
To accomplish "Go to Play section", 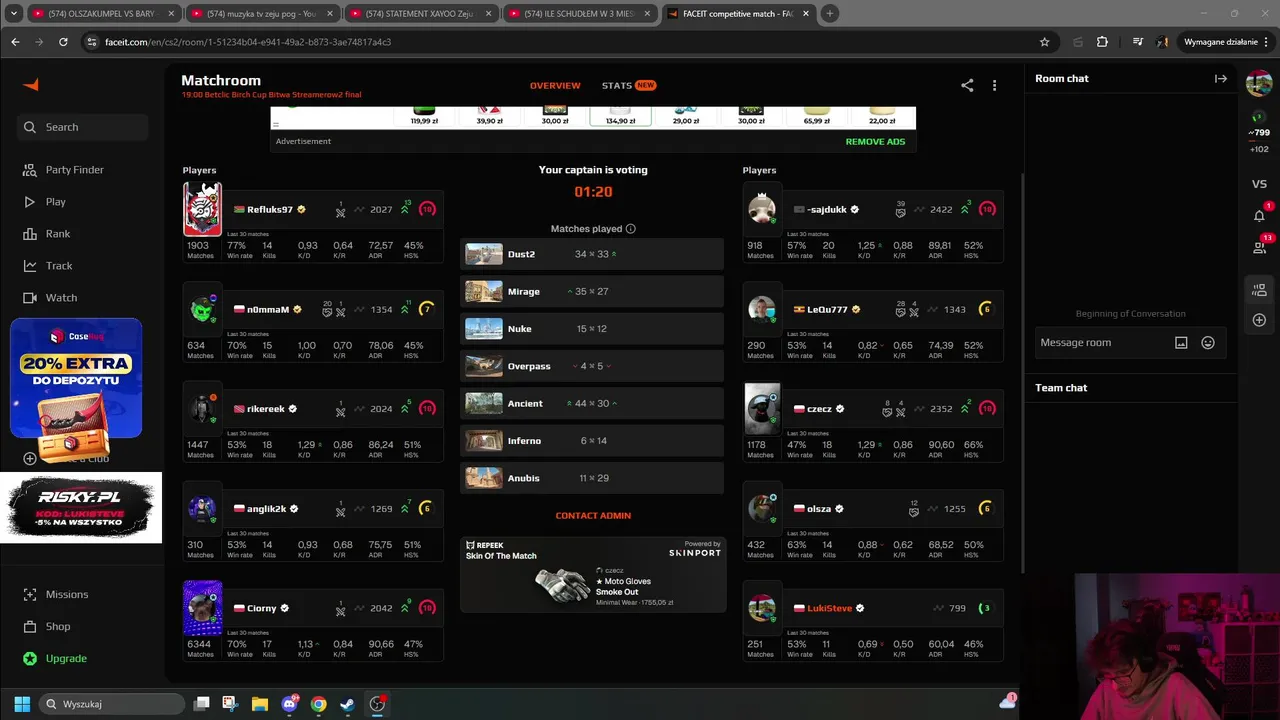I will [x=45, y=202].
